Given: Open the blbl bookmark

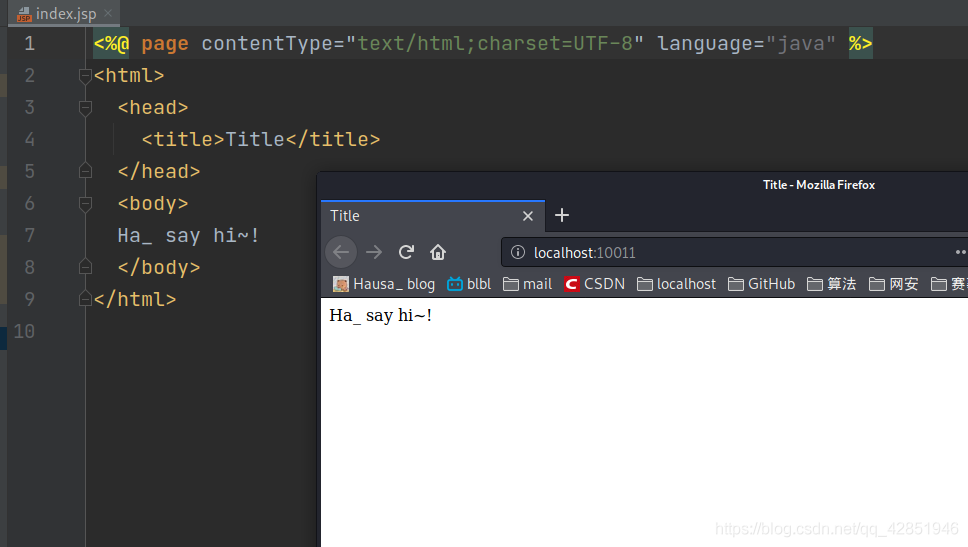Looking at the screenshot, I should 469,284.
